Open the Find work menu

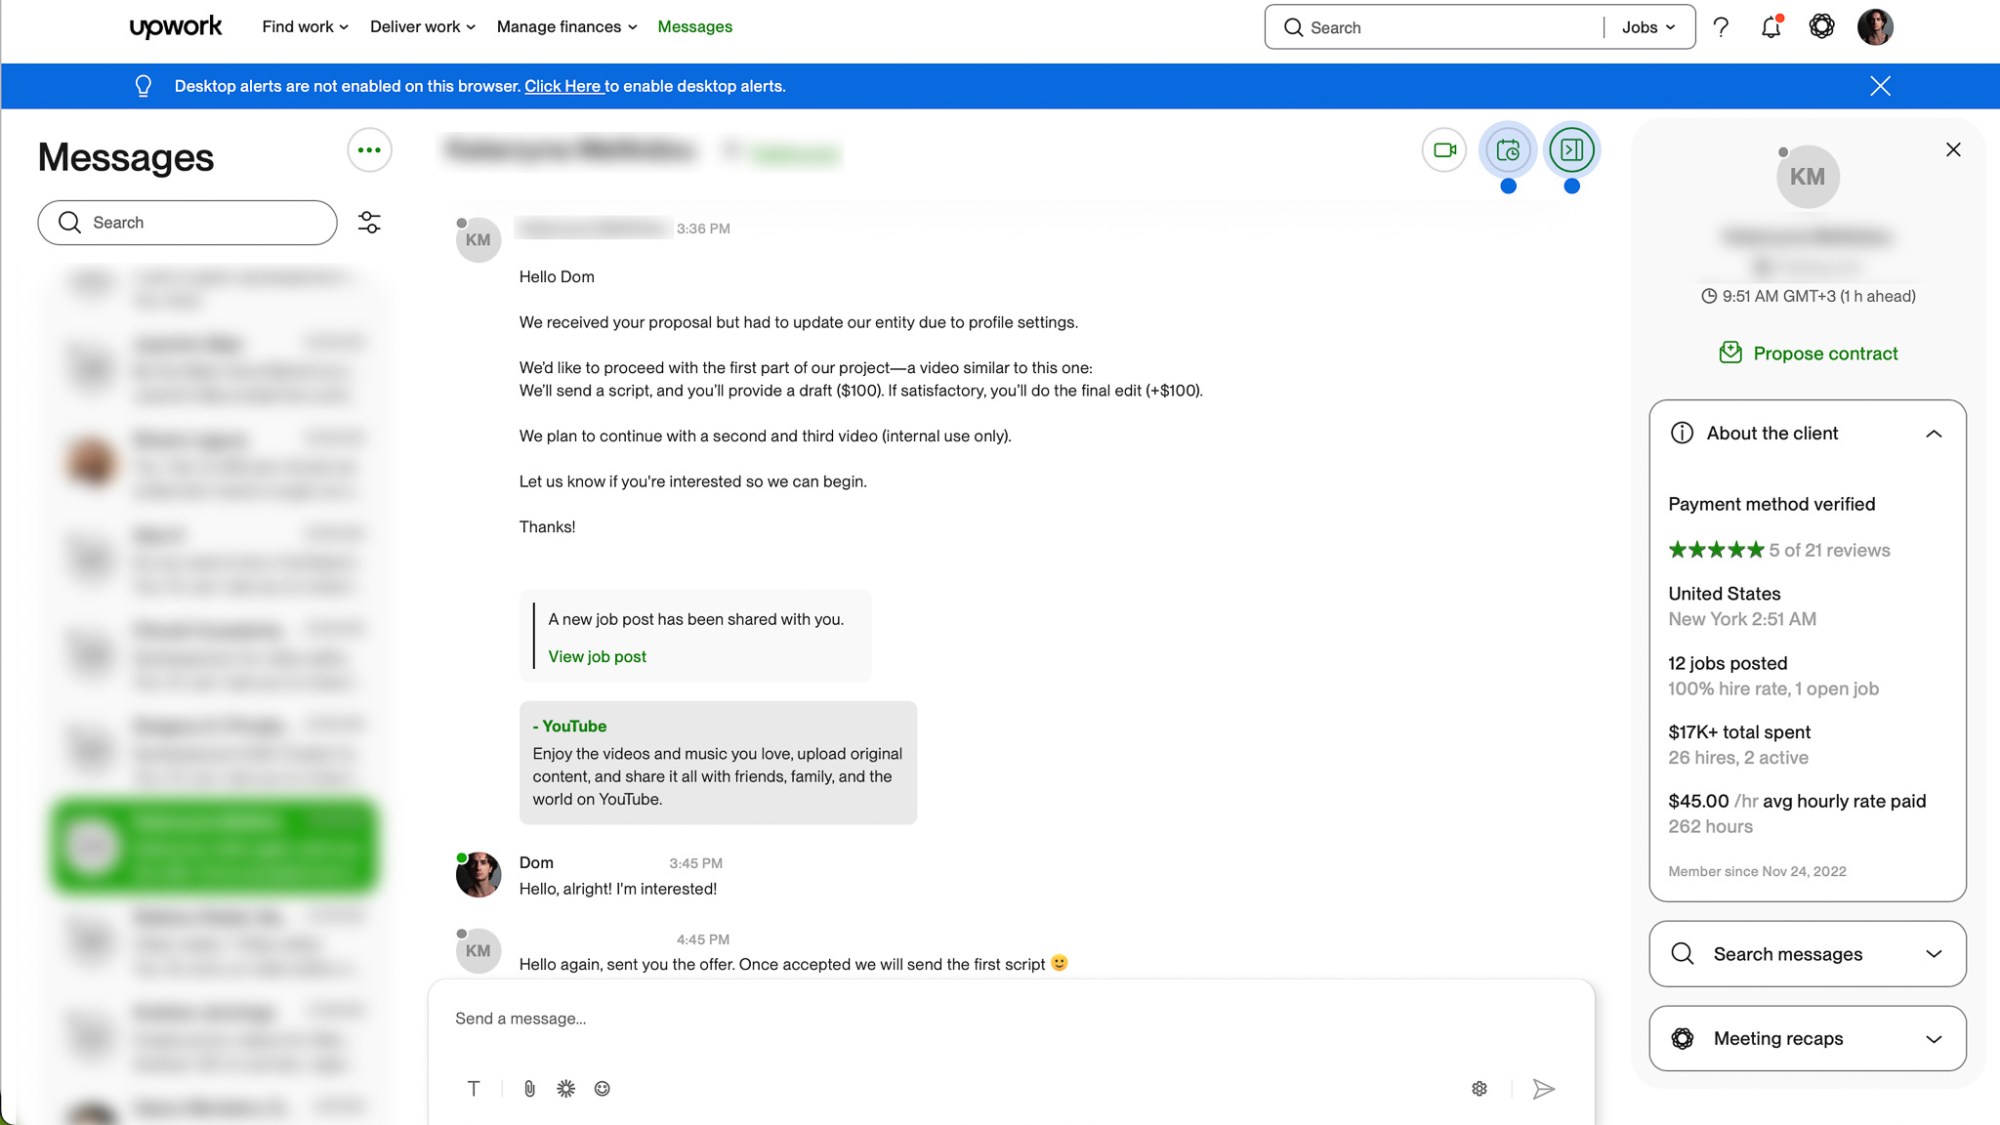[305, 27]
